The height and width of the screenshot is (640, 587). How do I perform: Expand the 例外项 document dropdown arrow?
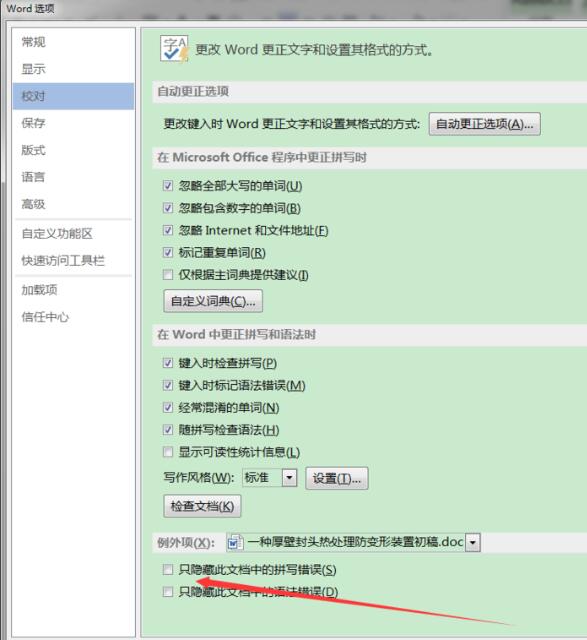[473, 542]
